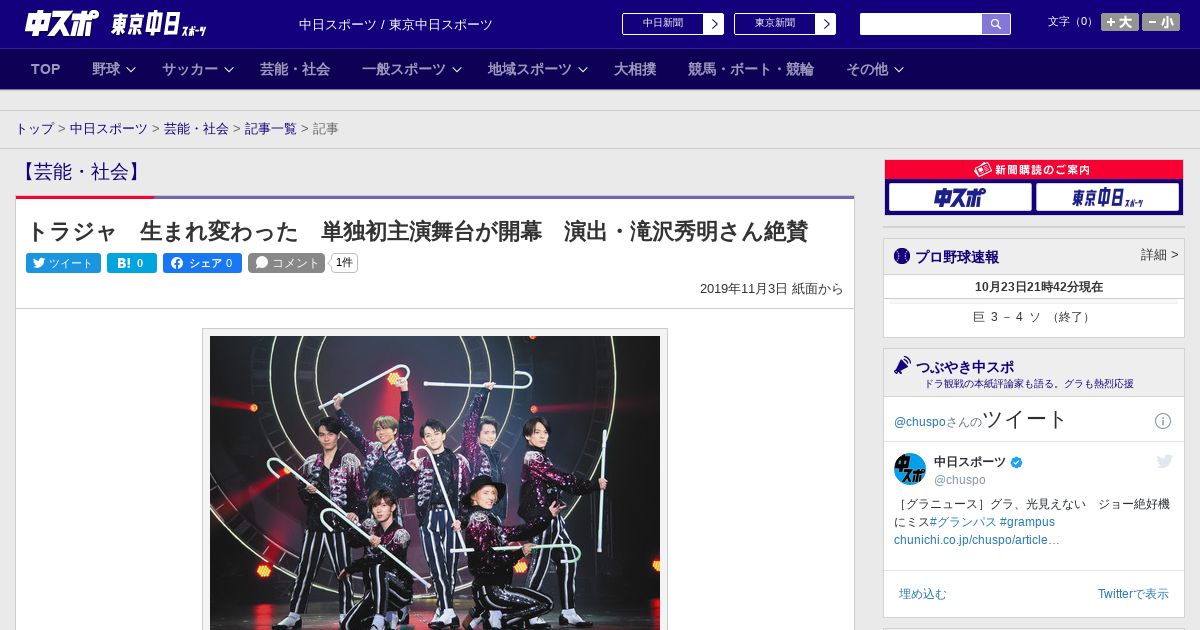Click the article stage photo

435,483
